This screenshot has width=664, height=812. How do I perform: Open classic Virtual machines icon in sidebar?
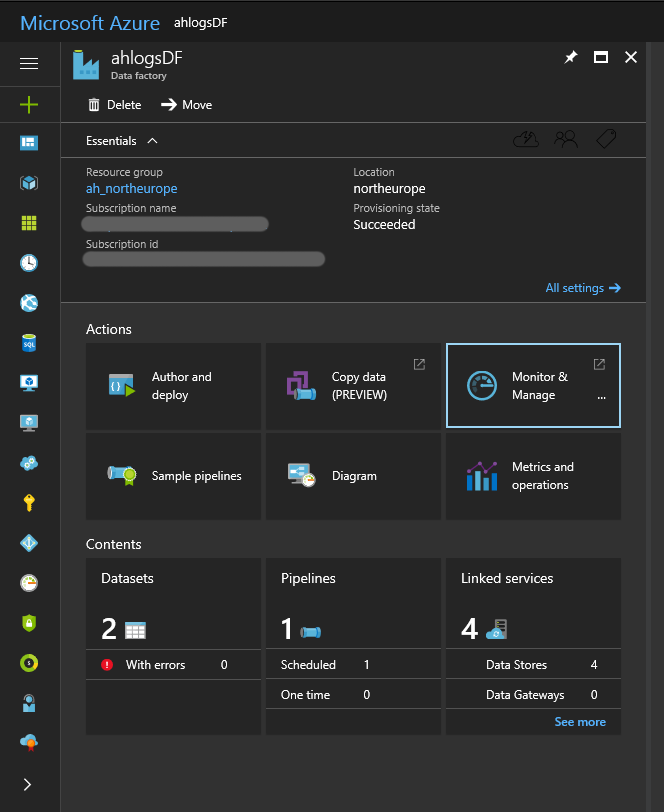29,423
